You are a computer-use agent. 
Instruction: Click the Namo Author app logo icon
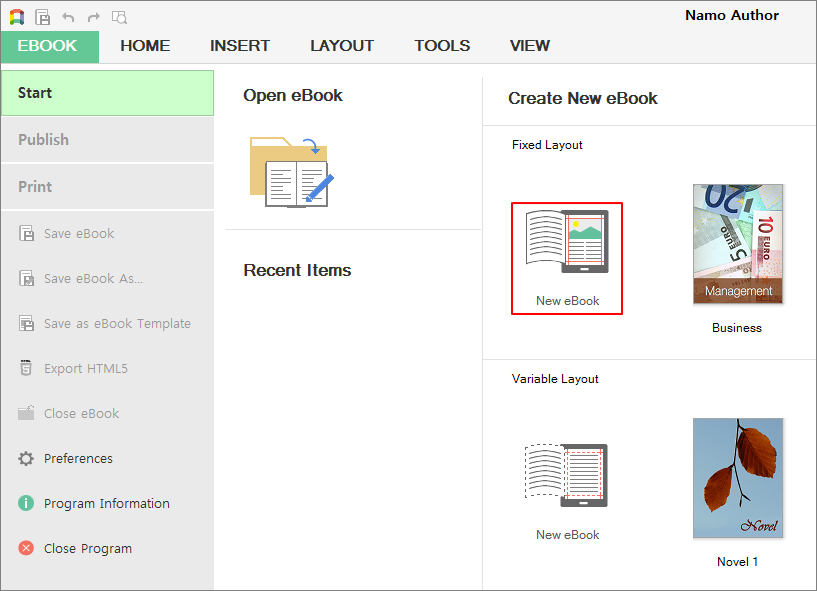pos(17,17)
